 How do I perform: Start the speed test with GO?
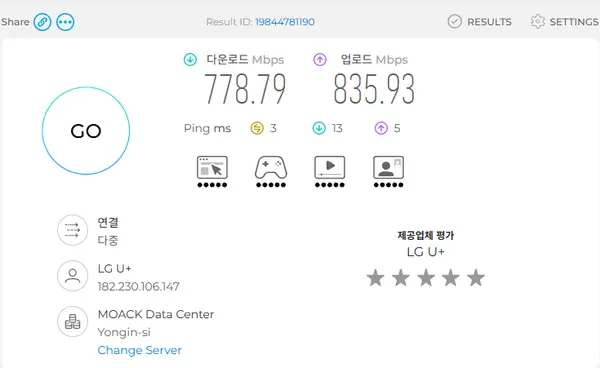(86, 131)
